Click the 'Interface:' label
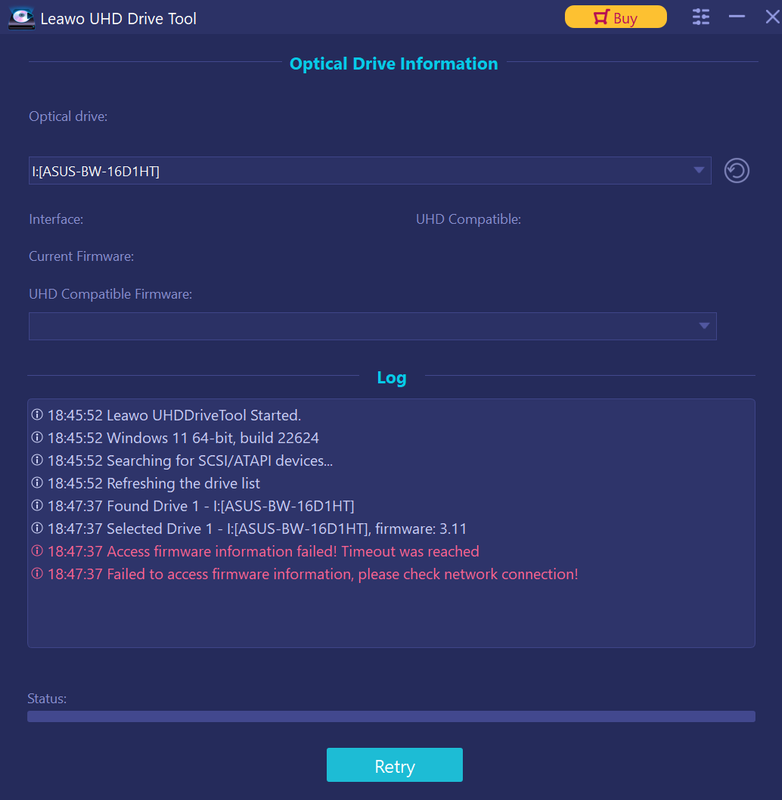Screen dimensions: 782x800 [x=56, y=219]
